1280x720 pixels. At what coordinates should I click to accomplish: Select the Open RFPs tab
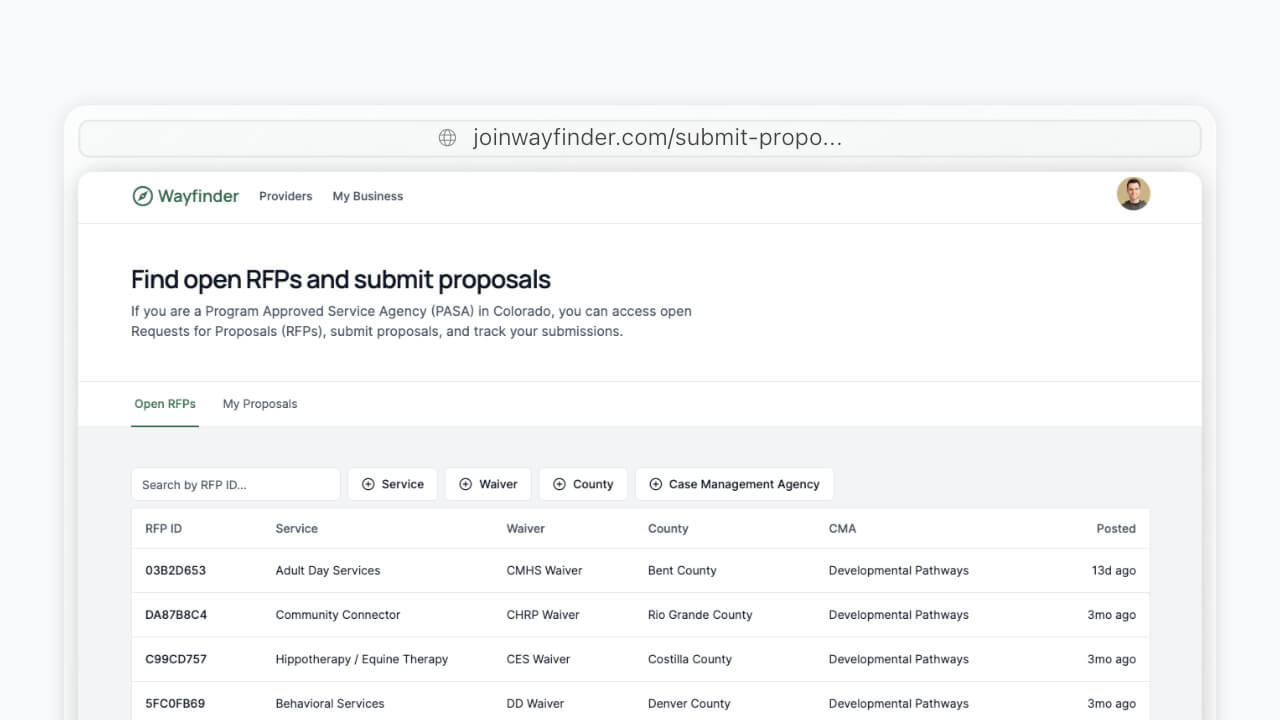pyautogui.click(x=165, y=404)
